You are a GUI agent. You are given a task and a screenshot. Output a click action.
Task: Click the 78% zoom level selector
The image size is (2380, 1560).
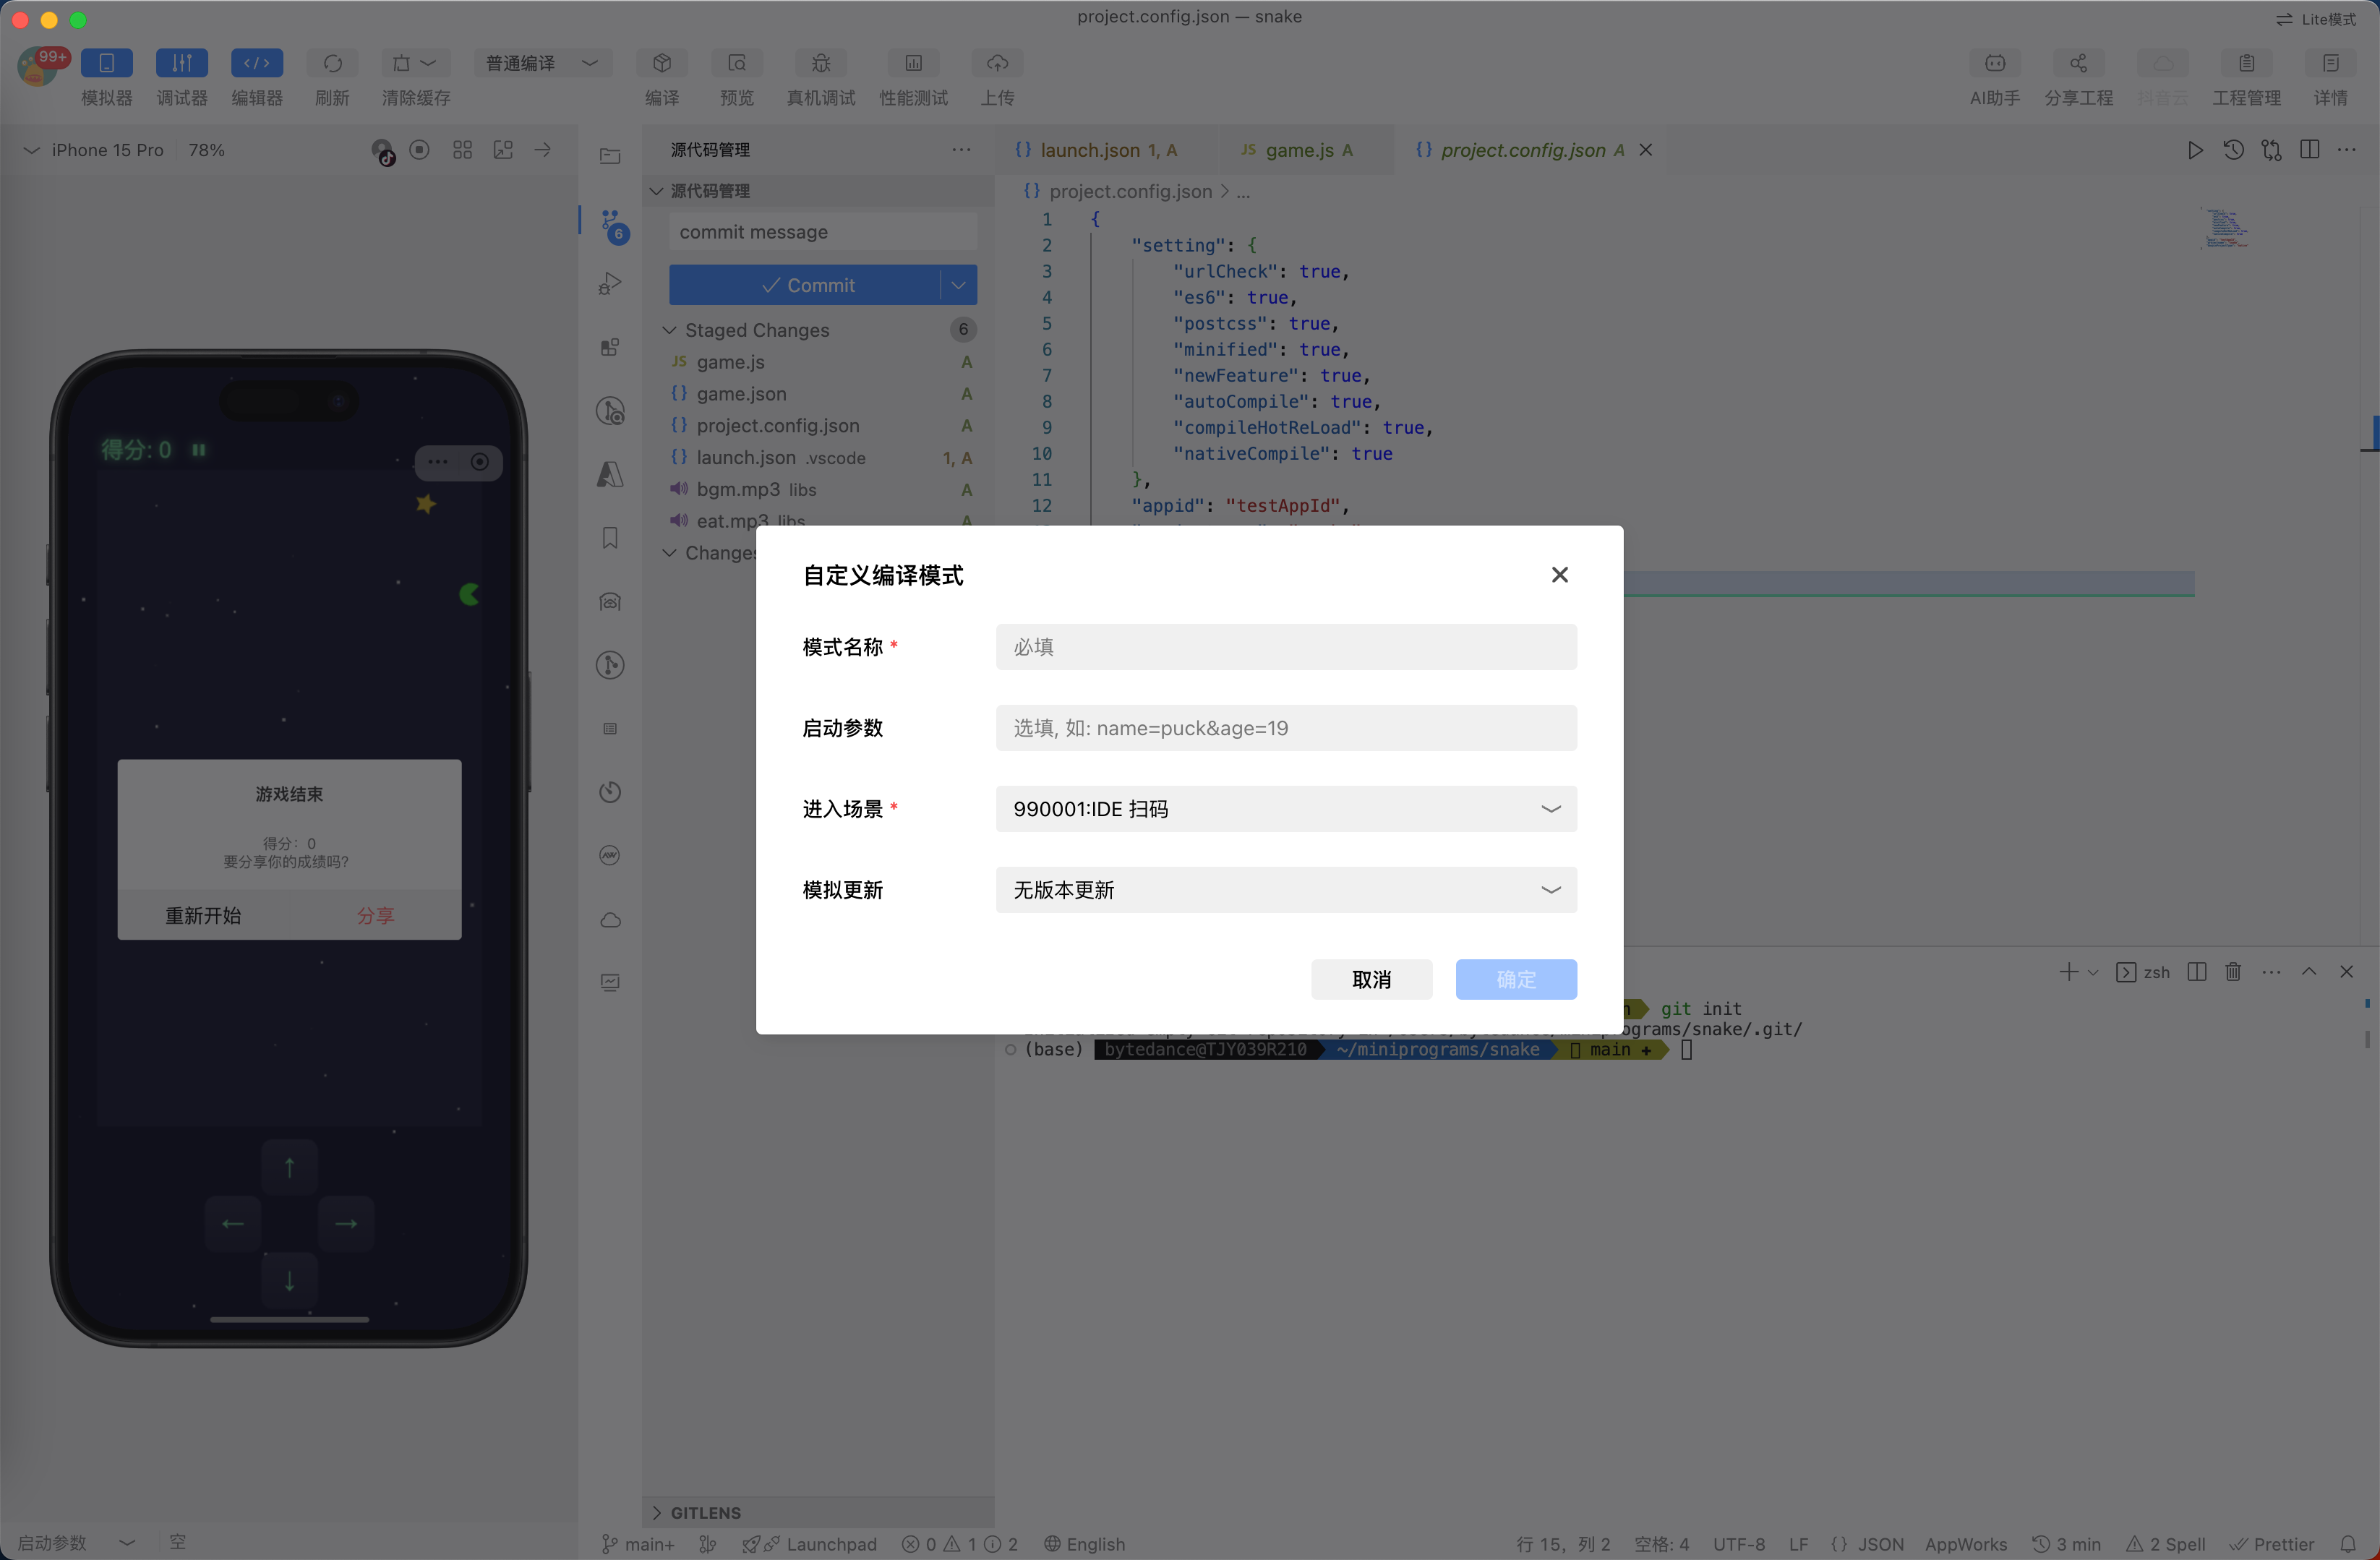[206, 150]
